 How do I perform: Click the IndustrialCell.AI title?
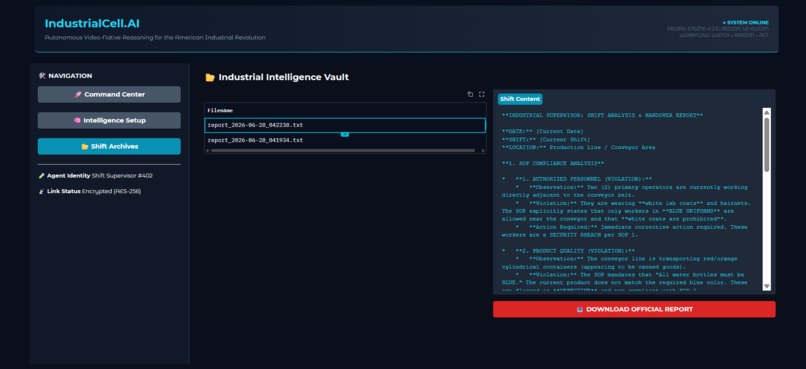click(x=92, y=23)
